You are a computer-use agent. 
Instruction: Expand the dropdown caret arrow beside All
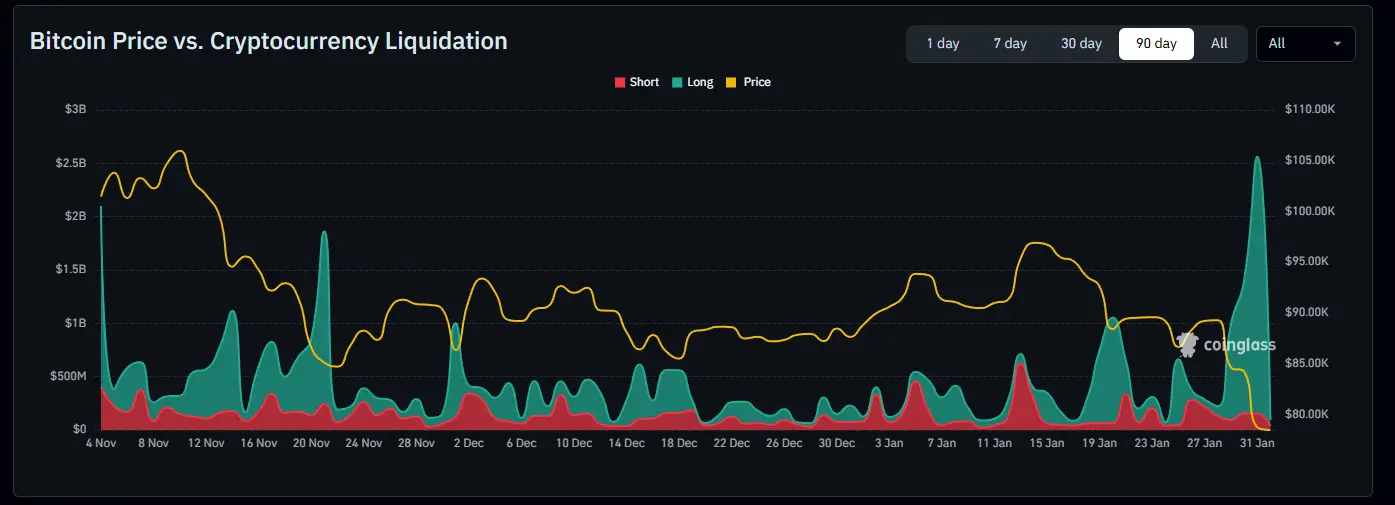pos(1337,44)
